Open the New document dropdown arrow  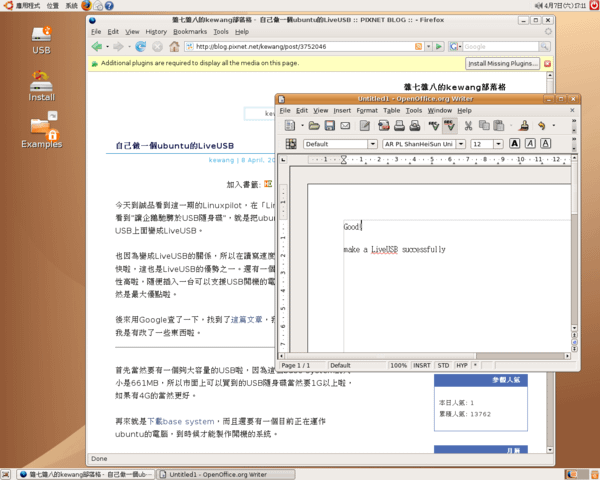(x=302, y=126)
